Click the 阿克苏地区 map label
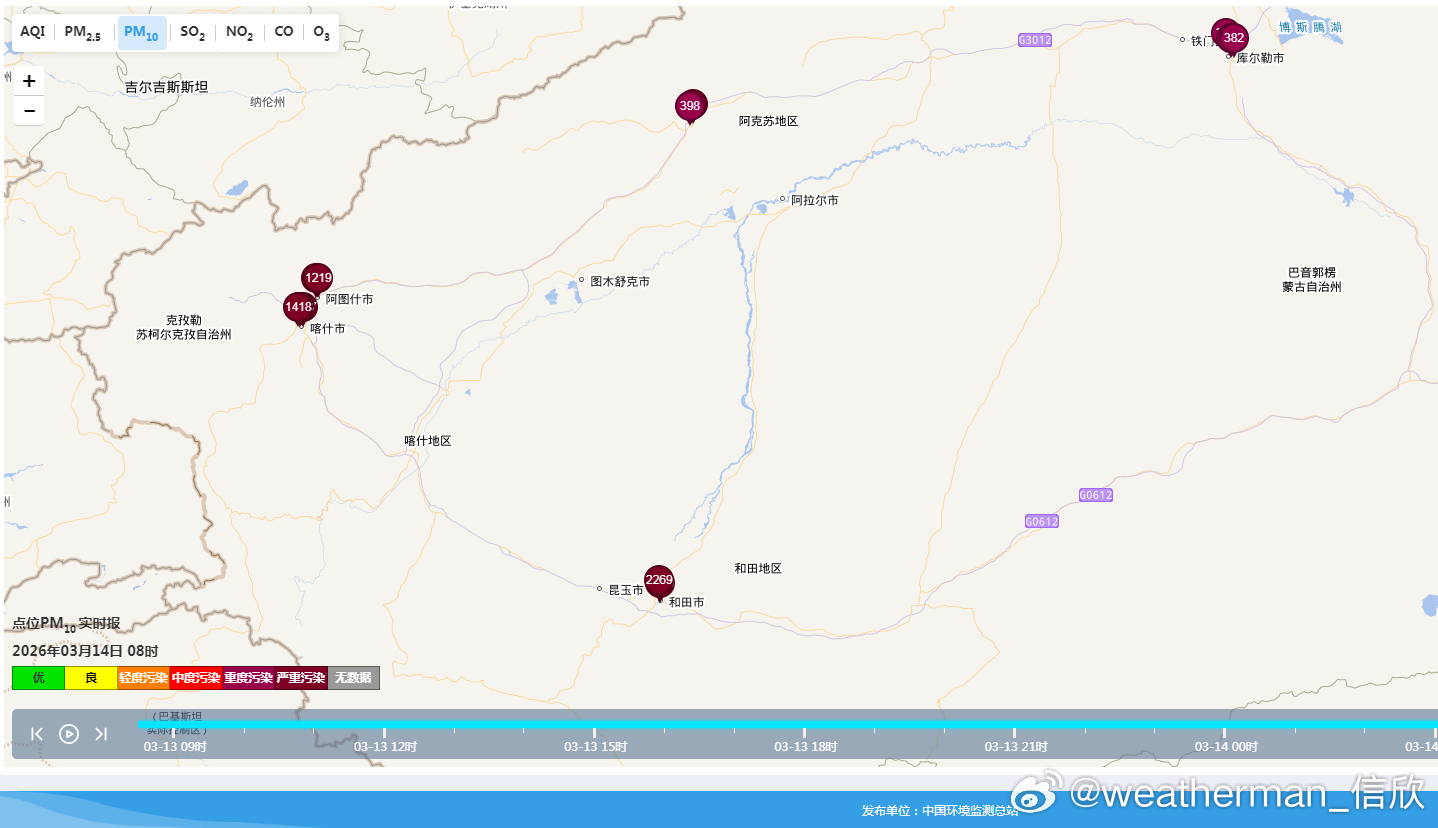This screenshot has height=828, width=1438. pyautogui.click(x=768, y=121)
